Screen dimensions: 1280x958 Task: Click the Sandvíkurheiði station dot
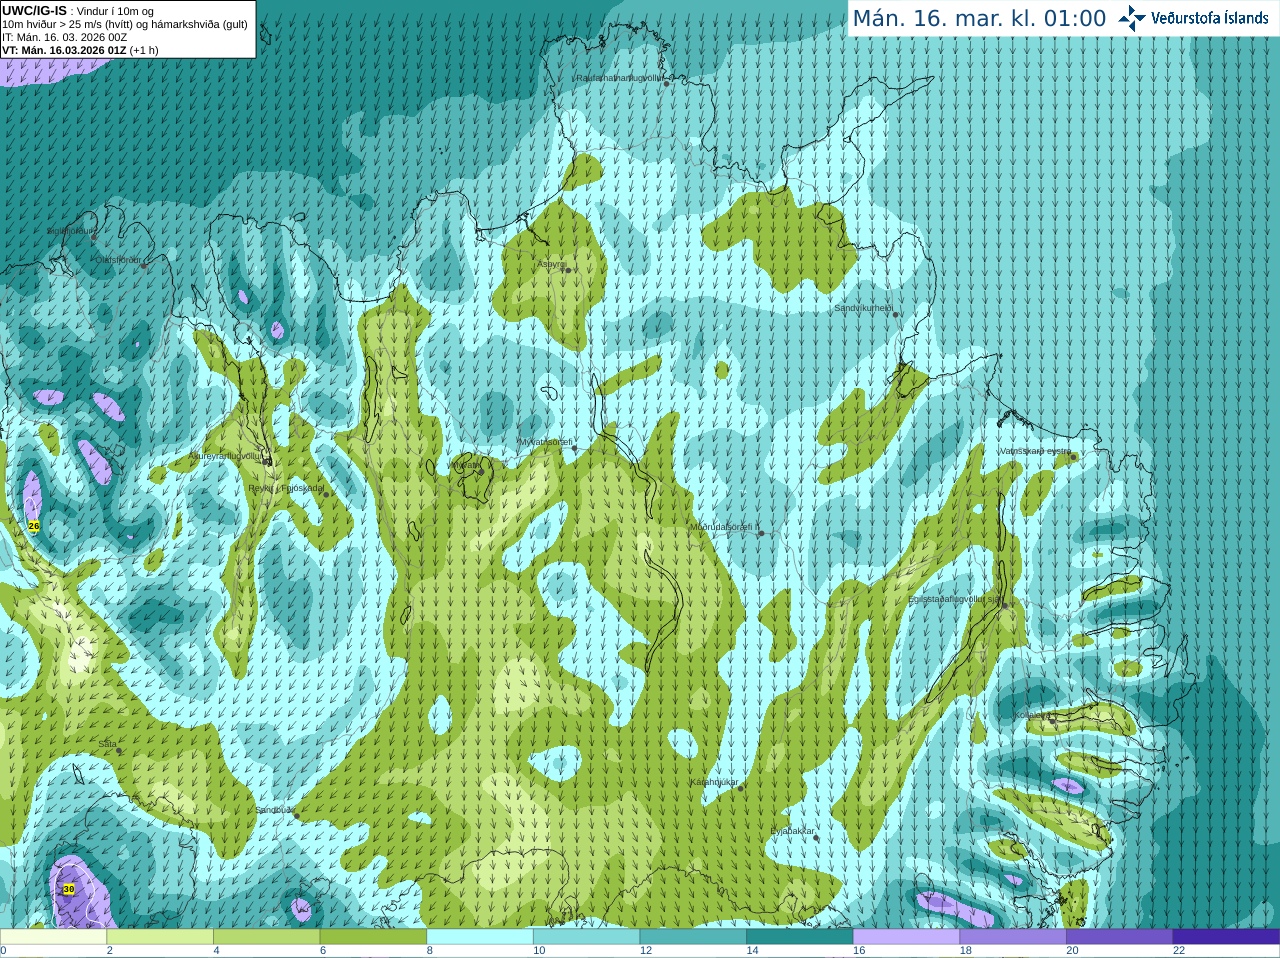(896, 315)
